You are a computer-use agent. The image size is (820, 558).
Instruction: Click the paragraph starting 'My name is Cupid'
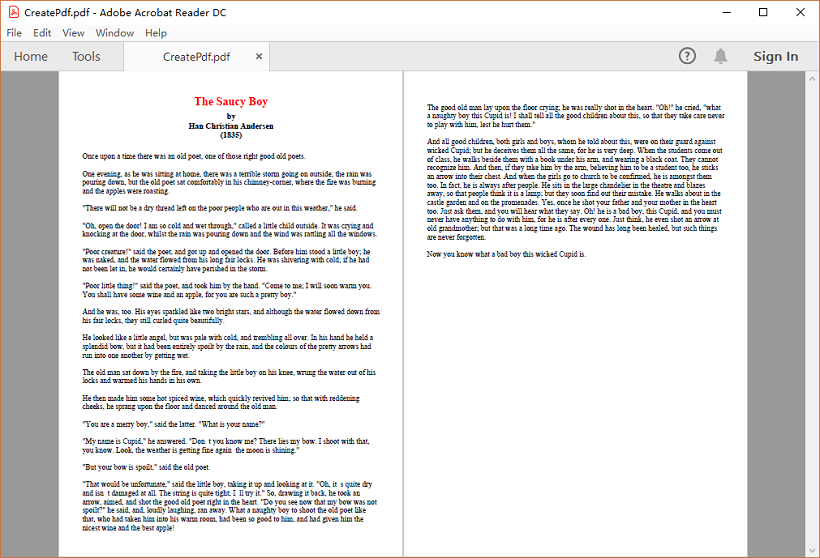[x=226, y=446]
